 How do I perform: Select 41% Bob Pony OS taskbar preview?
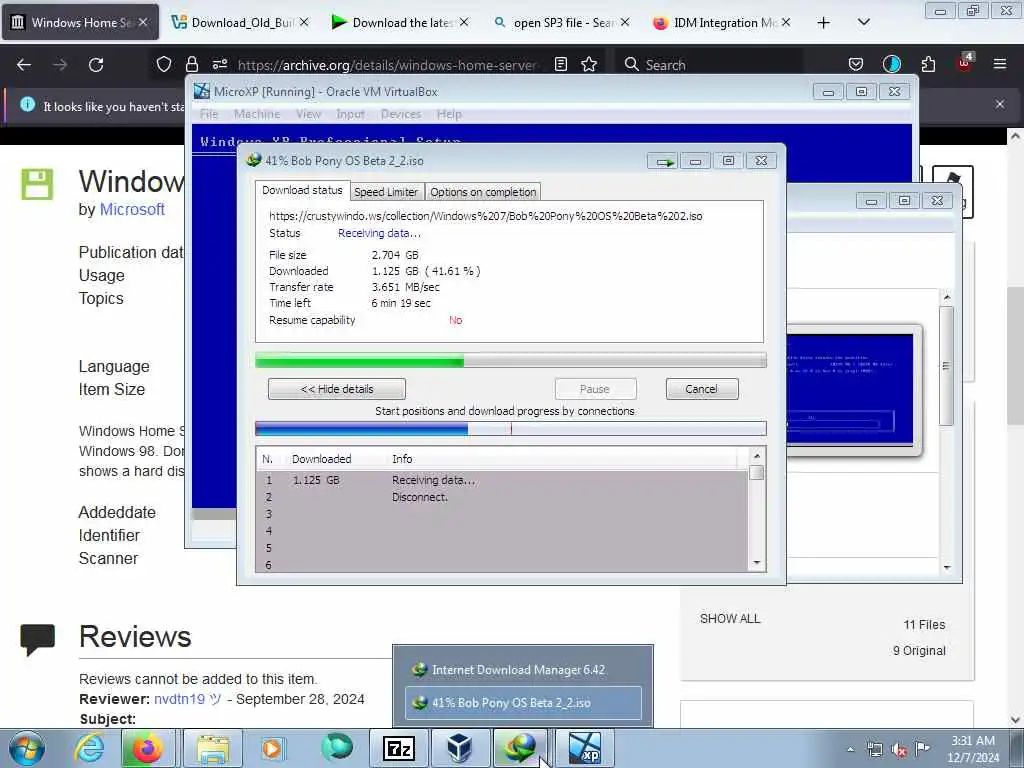tap(523, 703)
